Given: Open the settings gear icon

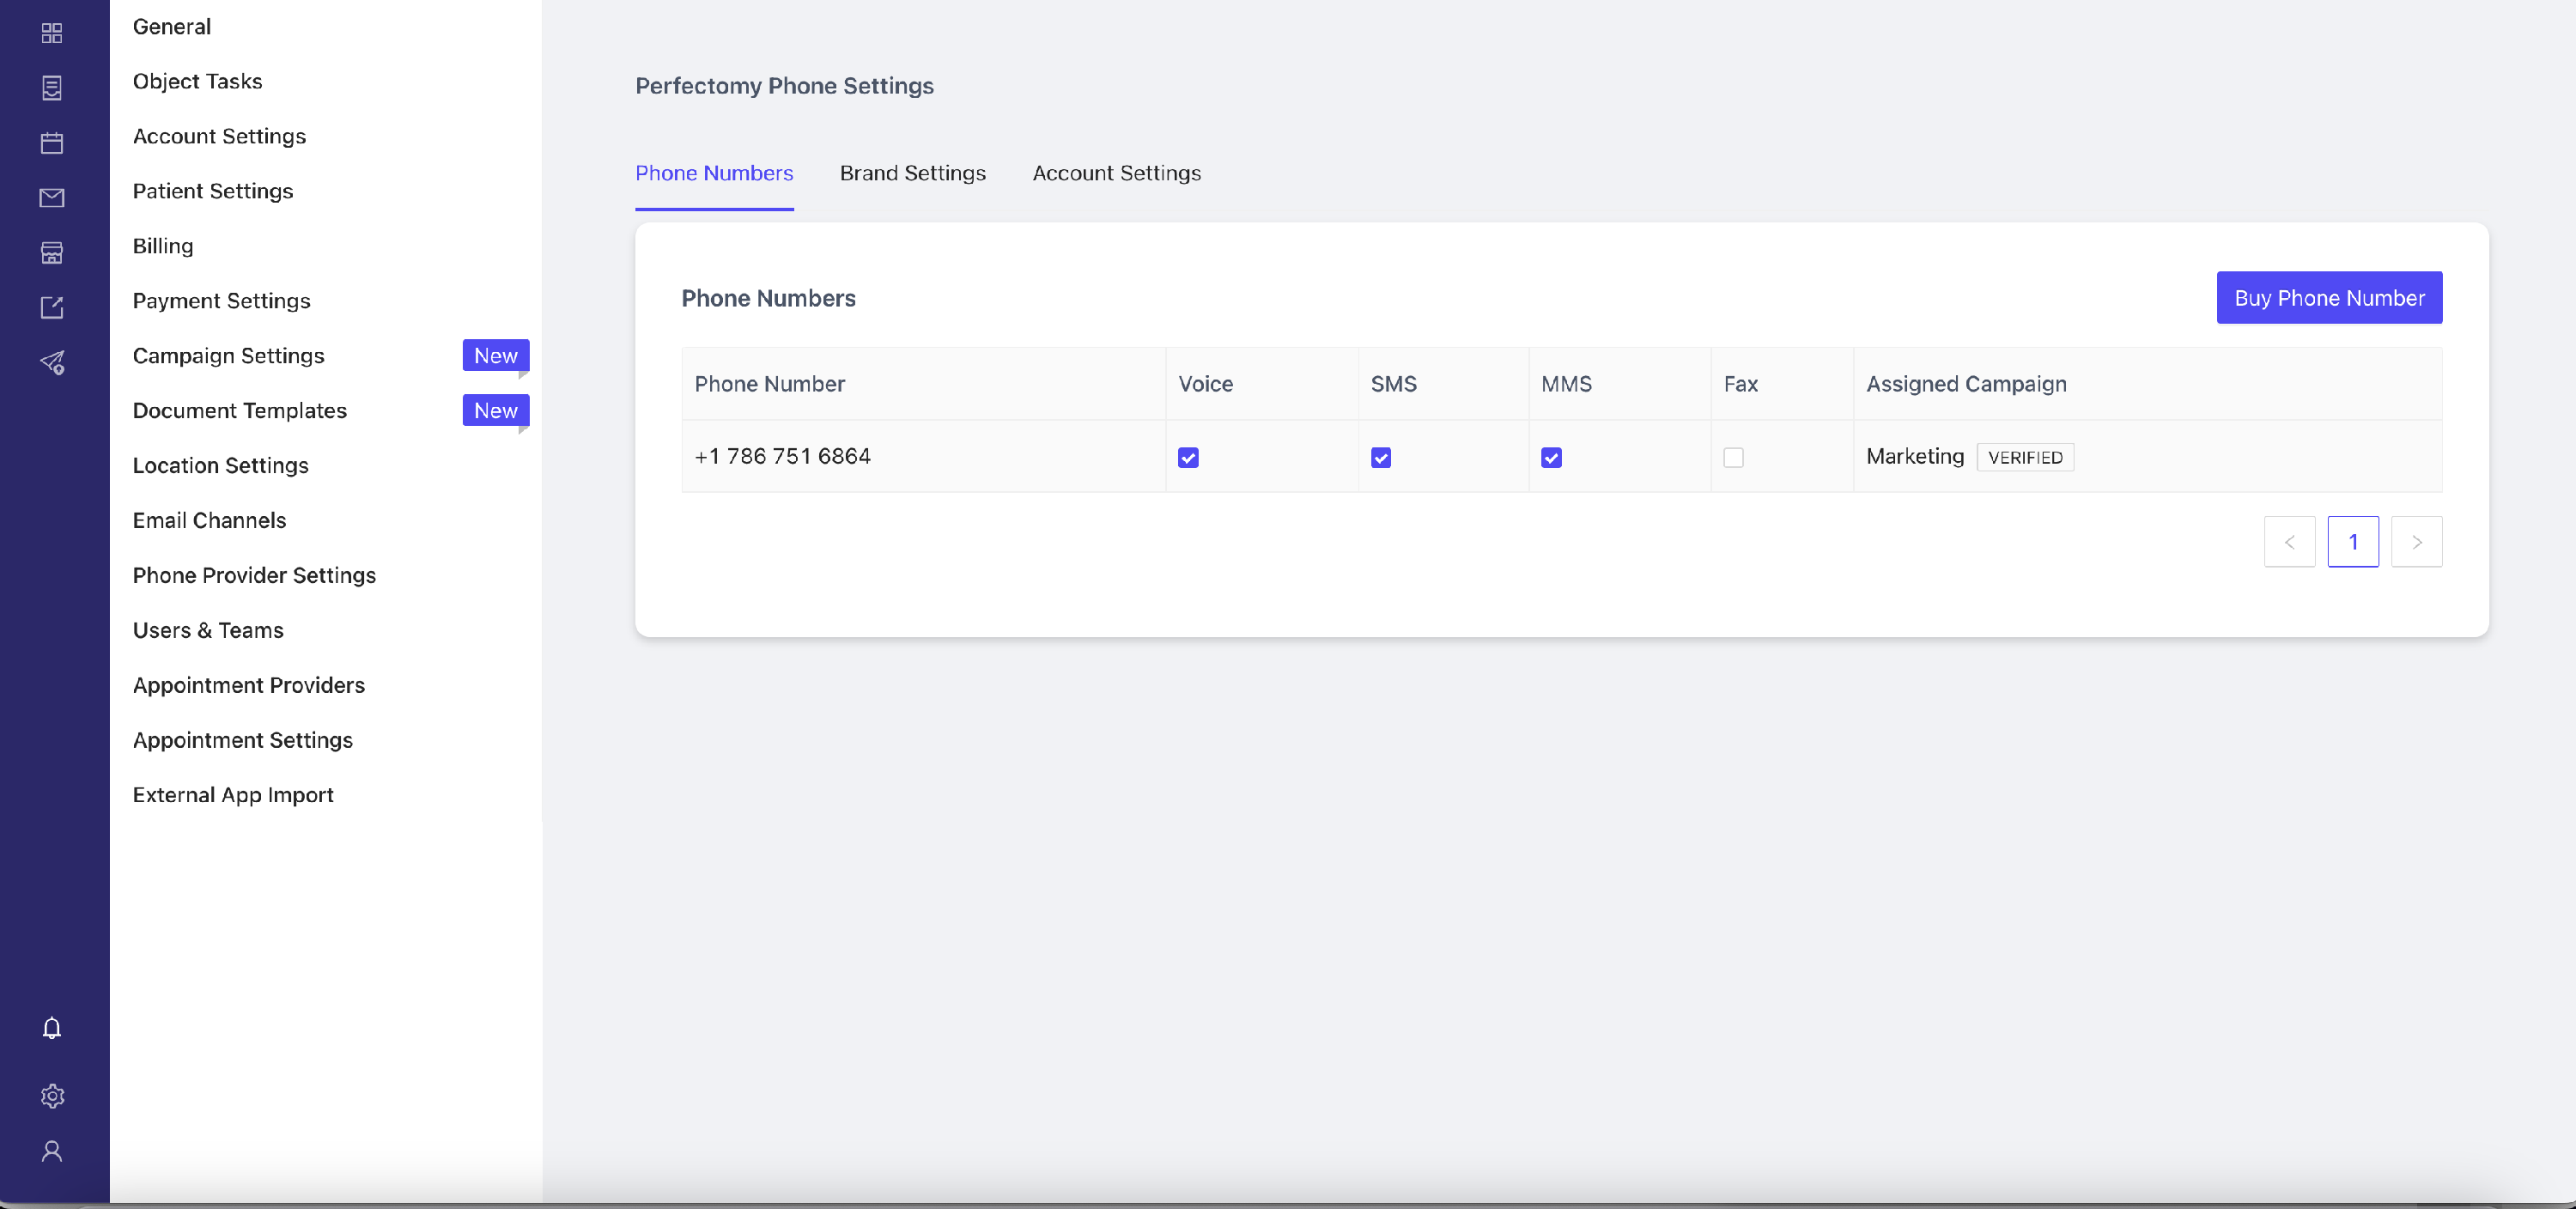Looking at the screenshot, I should (52, 1096).
